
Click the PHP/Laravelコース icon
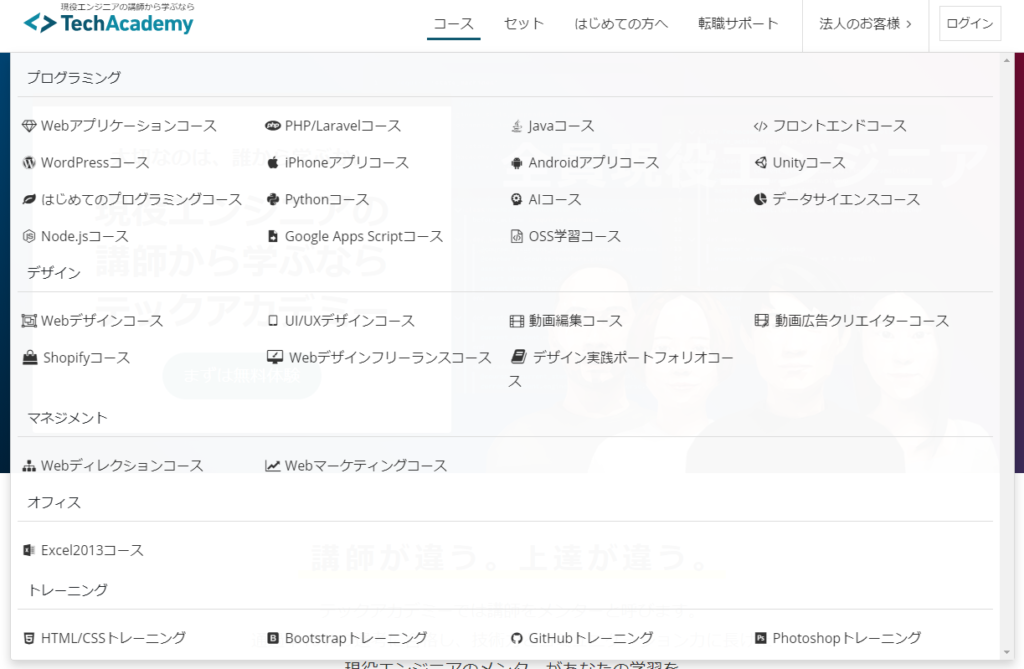coord(274,125)
